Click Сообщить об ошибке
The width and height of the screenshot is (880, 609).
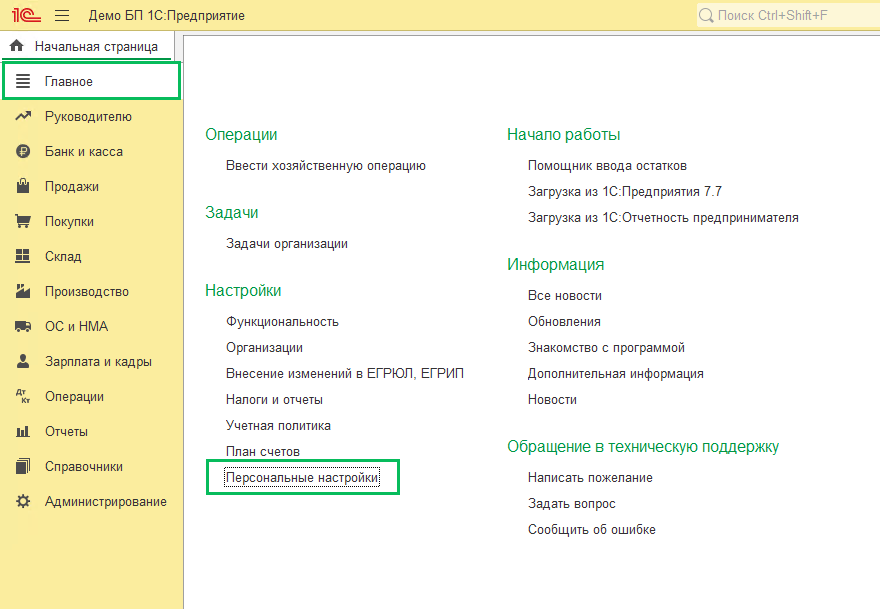pos(592,529)
